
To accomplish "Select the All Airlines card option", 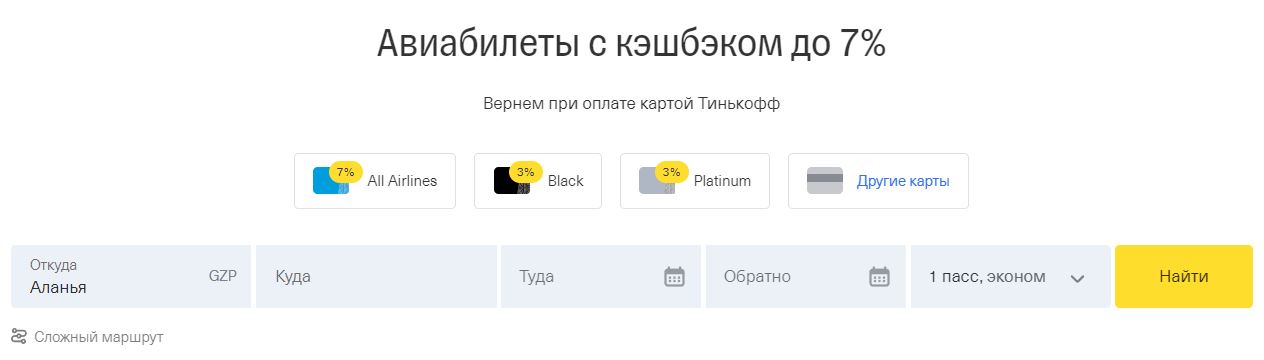I will click(375, 181).
